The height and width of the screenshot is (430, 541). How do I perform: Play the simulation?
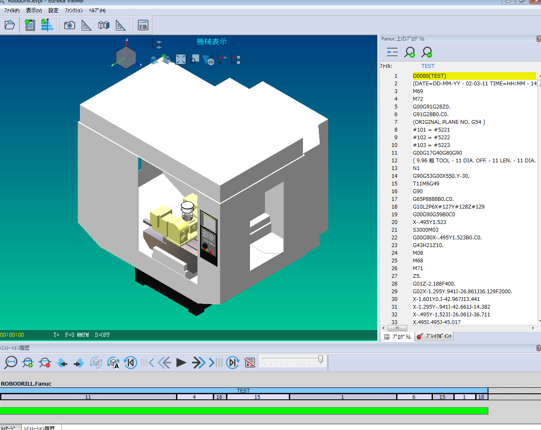click(x=181, y=362)
